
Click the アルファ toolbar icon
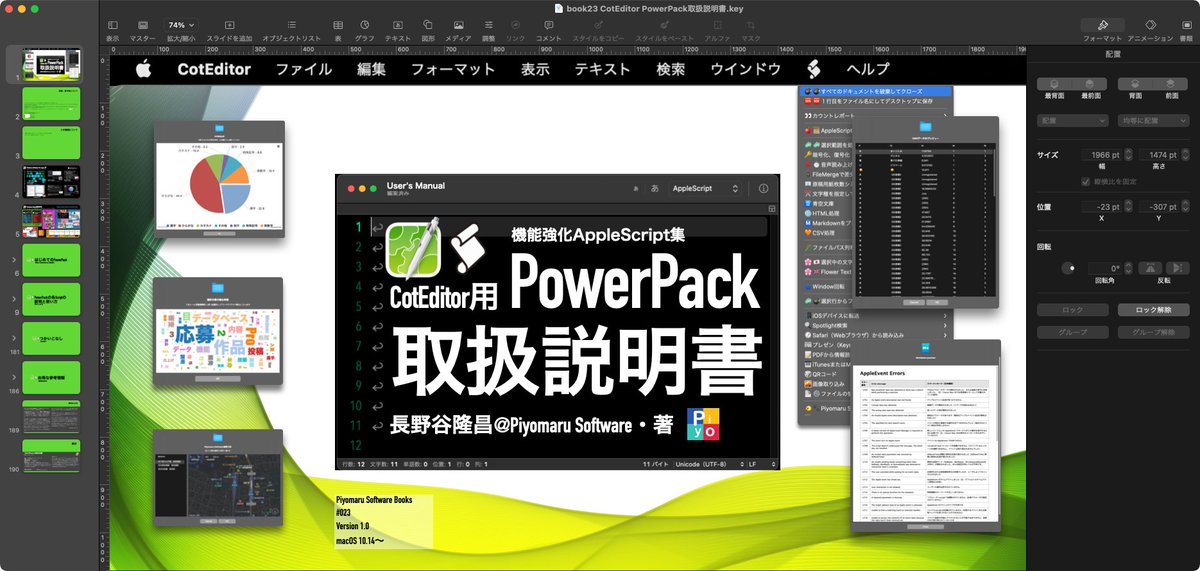coord(717,24)
